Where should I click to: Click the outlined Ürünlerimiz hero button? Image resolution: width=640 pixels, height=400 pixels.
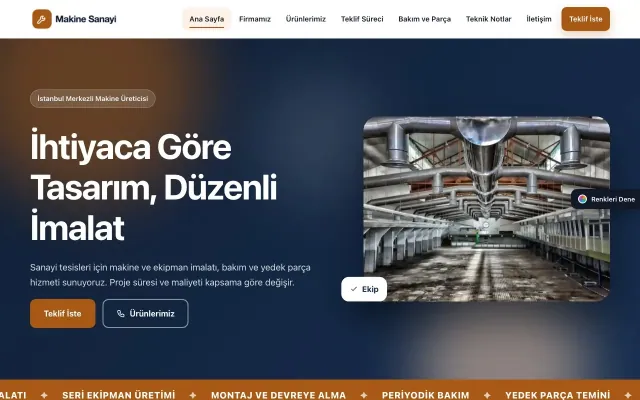tap(145, 313)
